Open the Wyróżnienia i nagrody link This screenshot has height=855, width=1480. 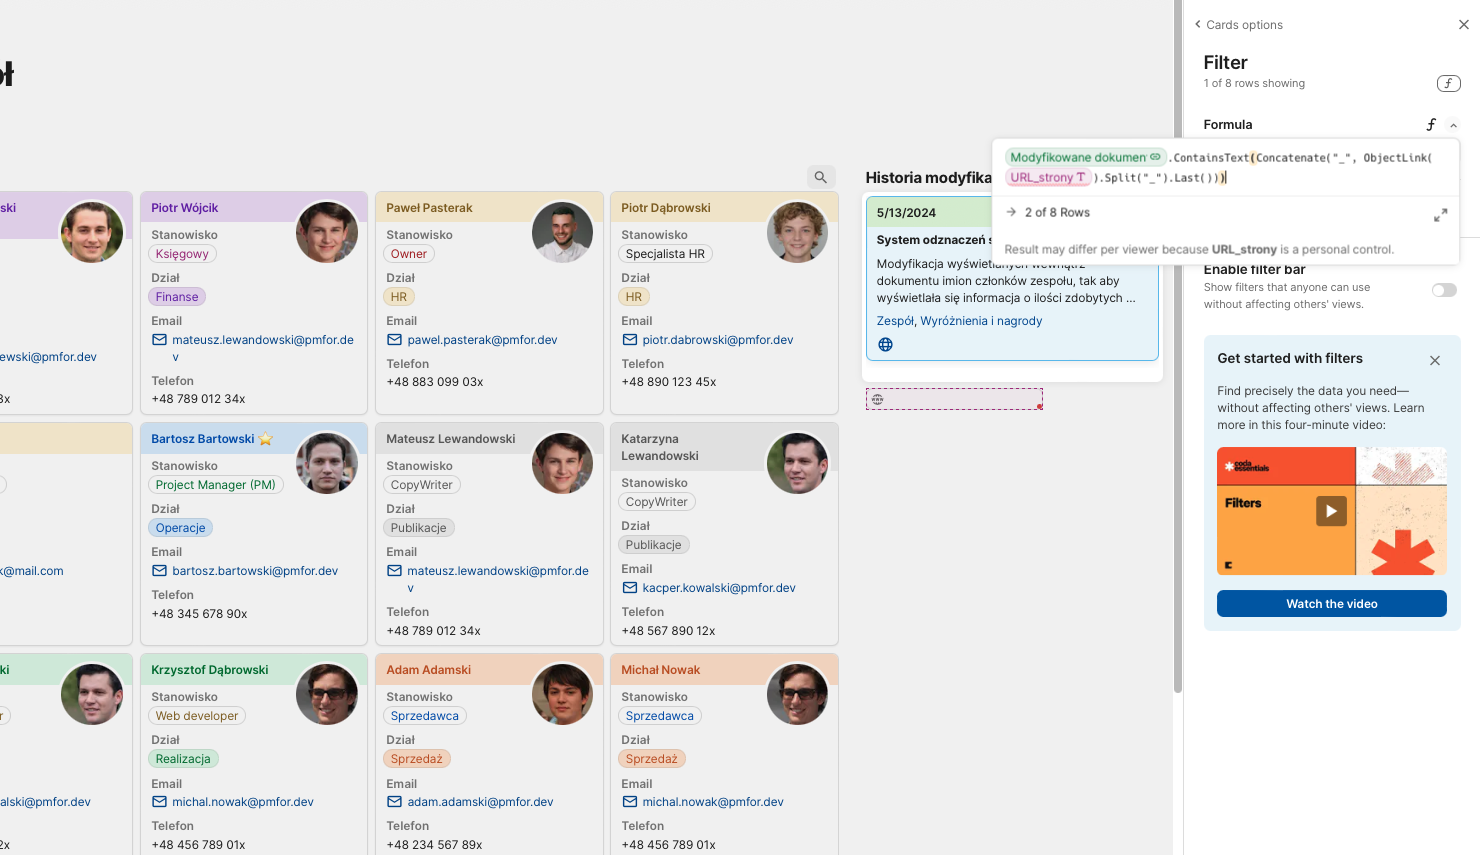coord(981,321)
